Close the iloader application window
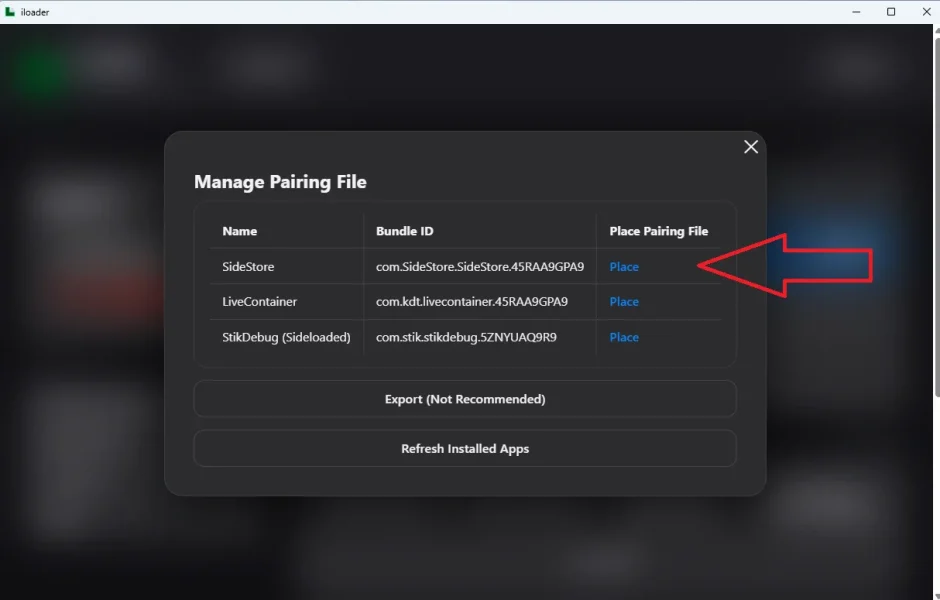 924,12
